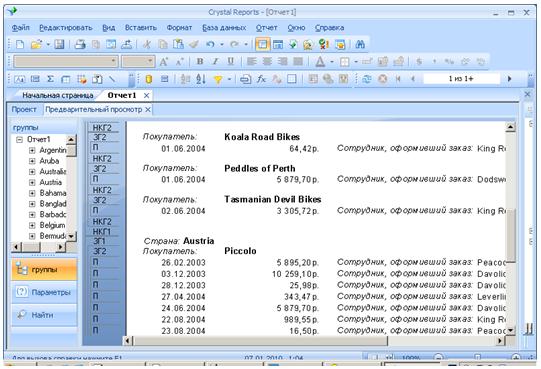Save the report with the floppy disk icon
This screenshot has width=541, height=369.
coord(59,45)
